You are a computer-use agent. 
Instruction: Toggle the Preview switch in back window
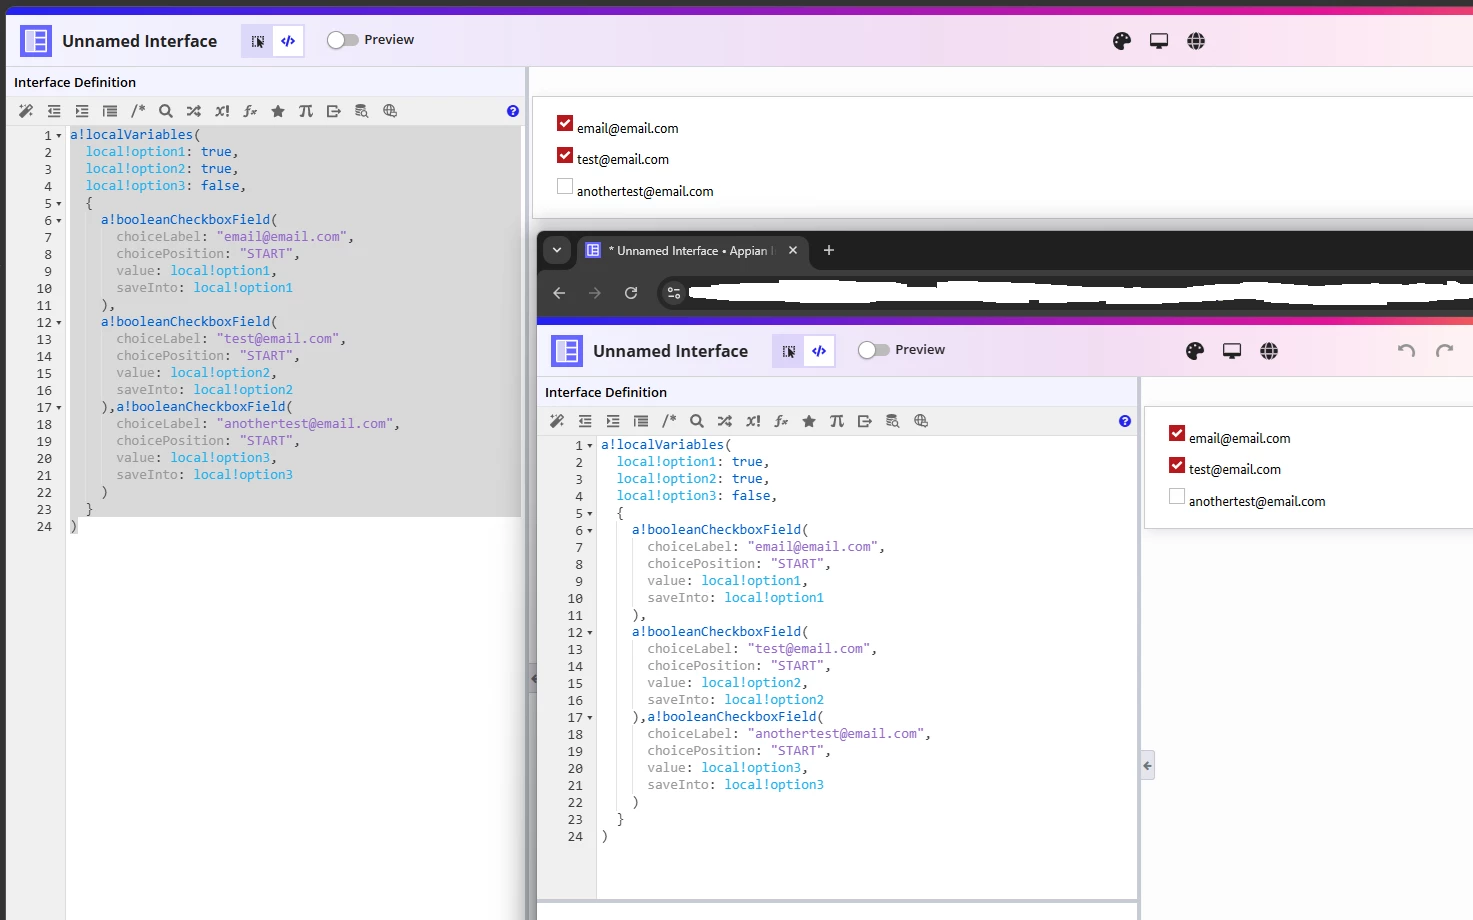pyautogui.click(x=343, y=40)
